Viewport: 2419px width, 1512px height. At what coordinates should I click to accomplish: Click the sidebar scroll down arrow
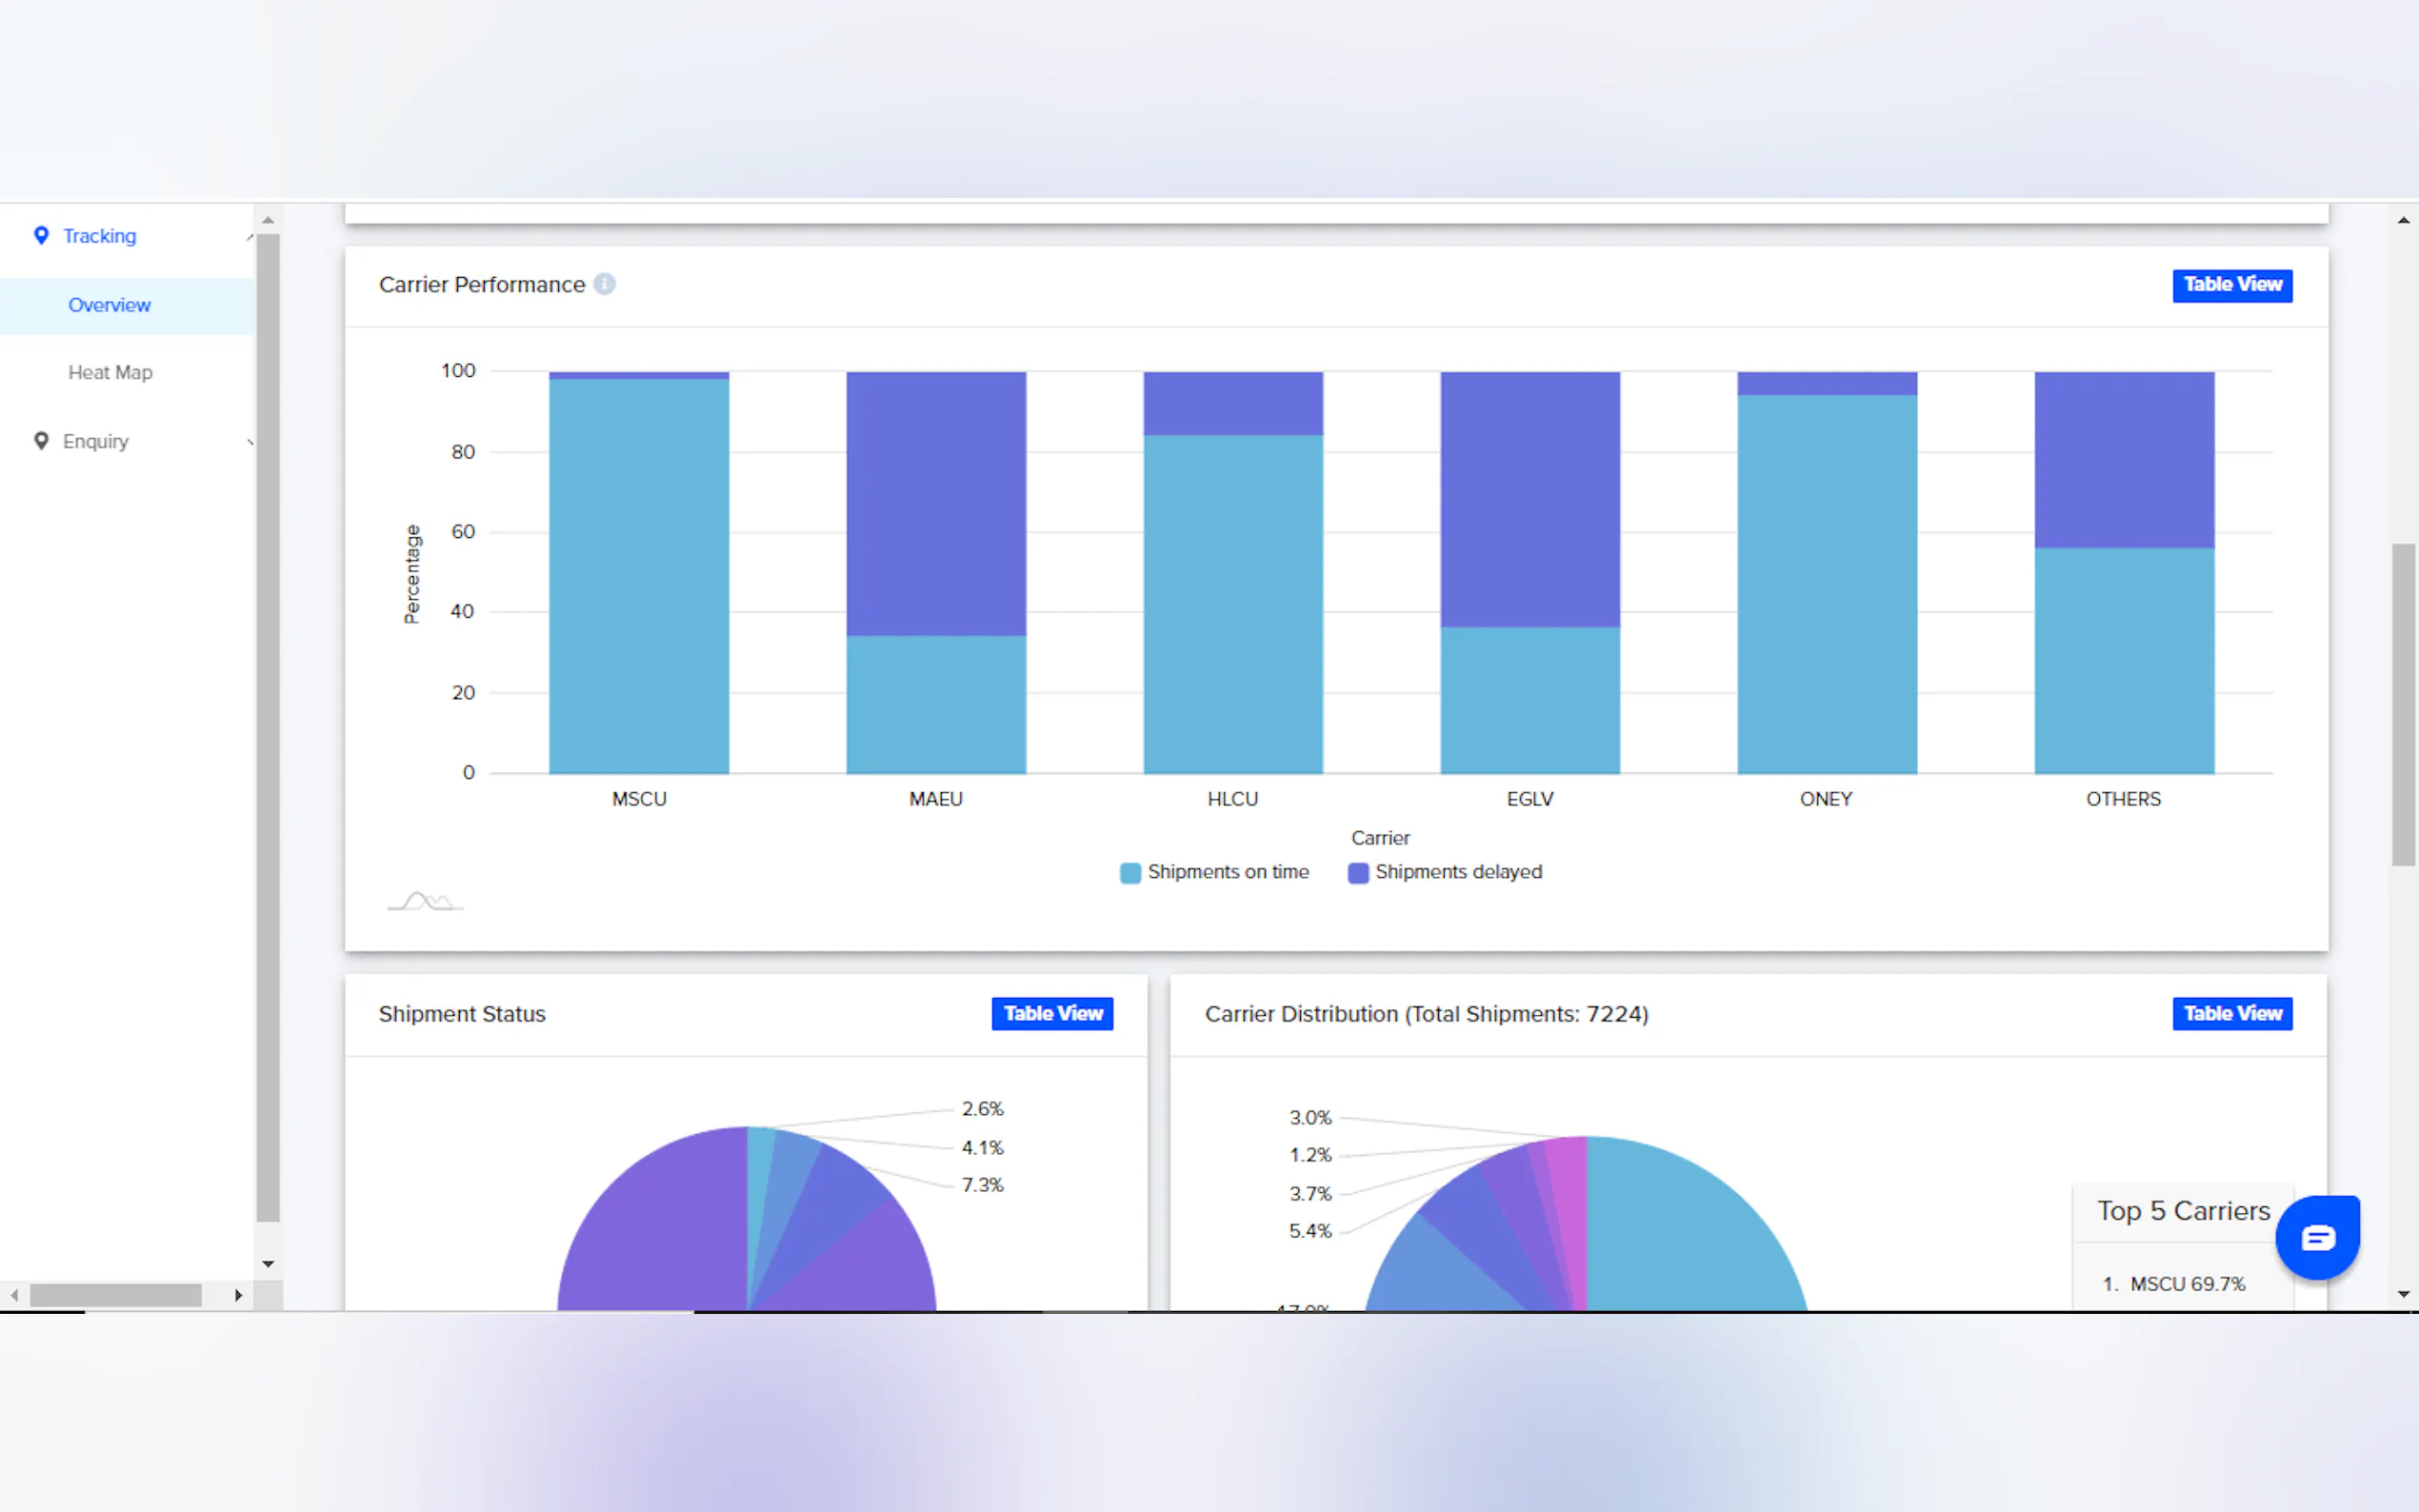pos(268,1264)
